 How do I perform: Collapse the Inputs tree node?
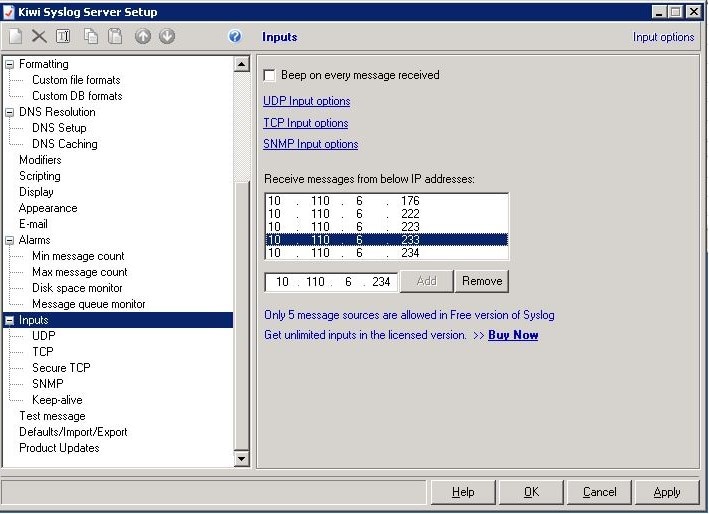pyautogui.click(x=9, y=321)
